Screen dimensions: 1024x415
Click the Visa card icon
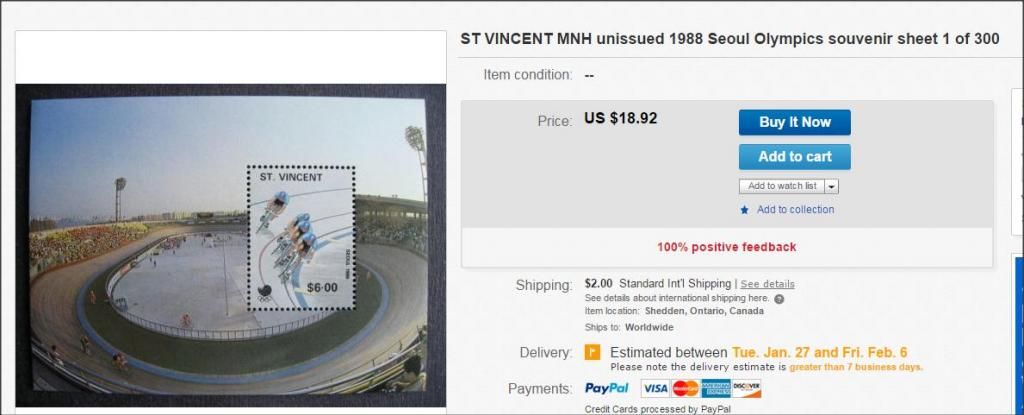655,389
